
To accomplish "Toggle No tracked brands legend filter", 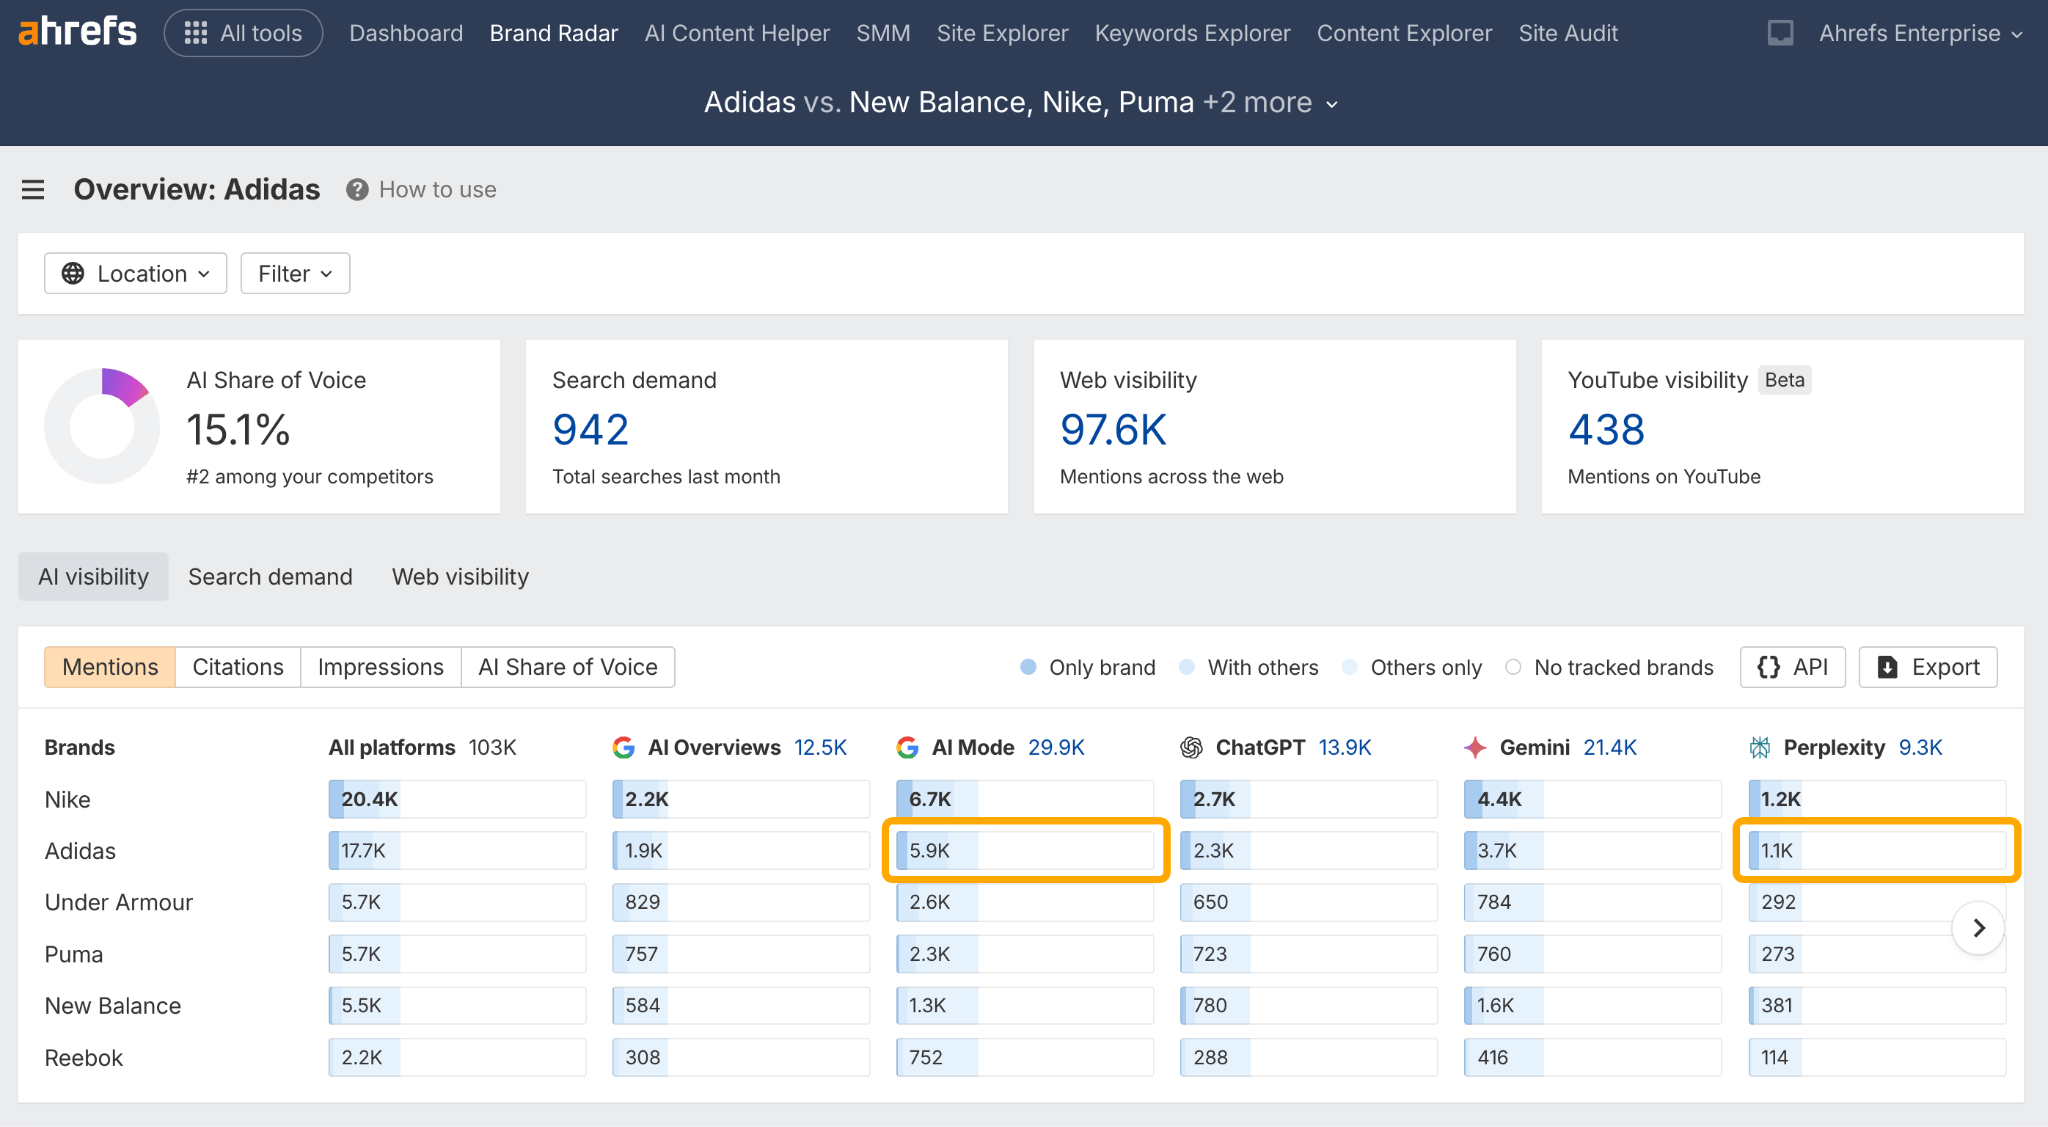I will pos(1609,667).
